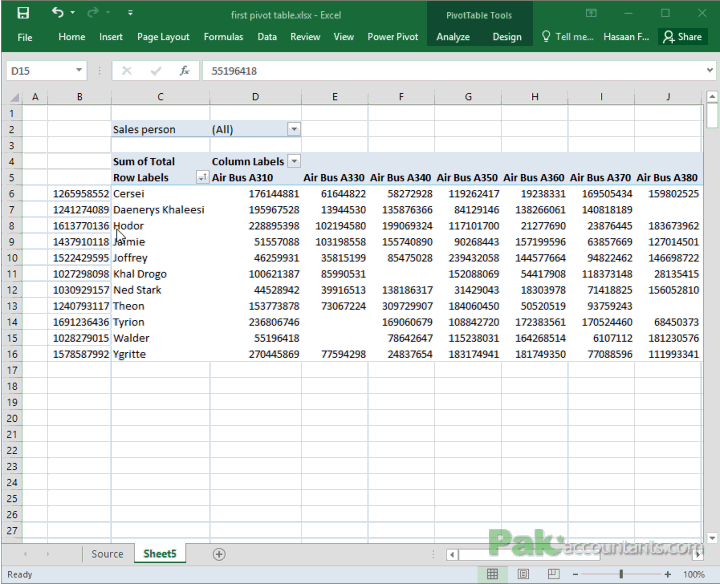Screen dimensions: 720x584
Task: Open the Column Labels filter dropdown
Action: point(294,161)
